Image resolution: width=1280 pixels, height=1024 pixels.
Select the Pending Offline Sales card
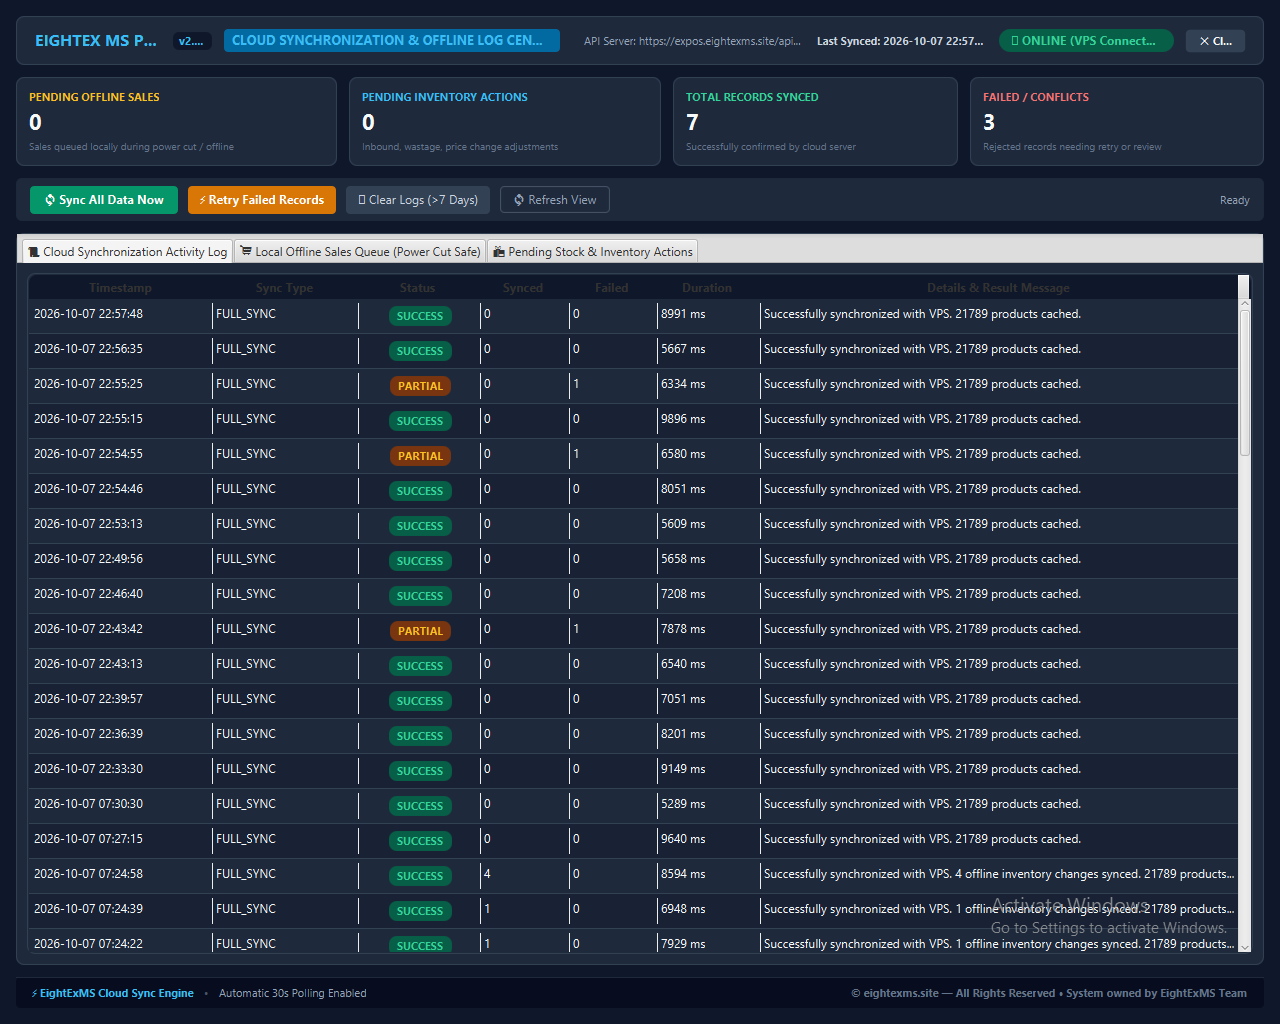coord(176,121)
